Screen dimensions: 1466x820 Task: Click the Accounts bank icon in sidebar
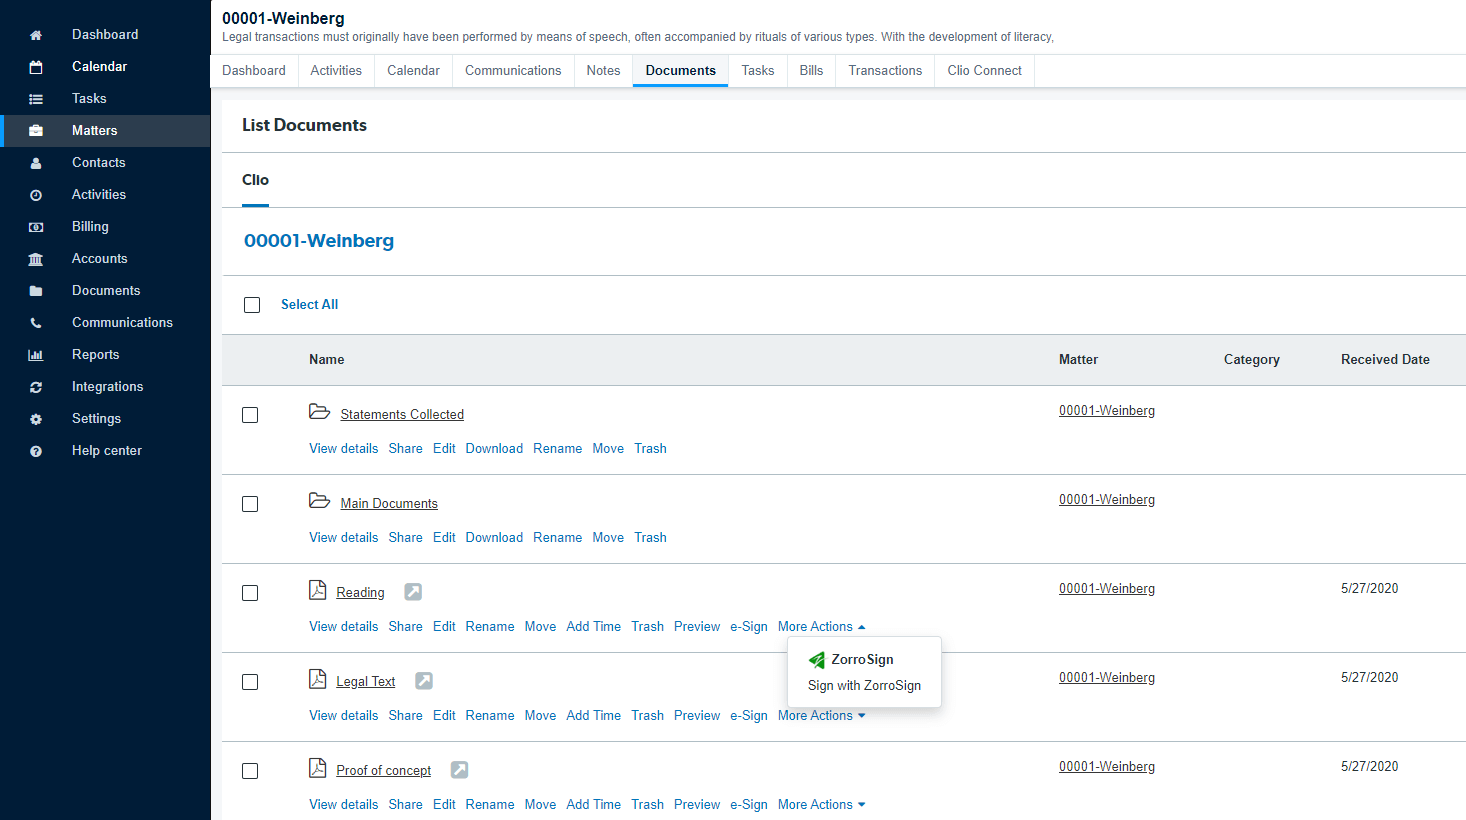pyautogui.click(x=36, y=259)
